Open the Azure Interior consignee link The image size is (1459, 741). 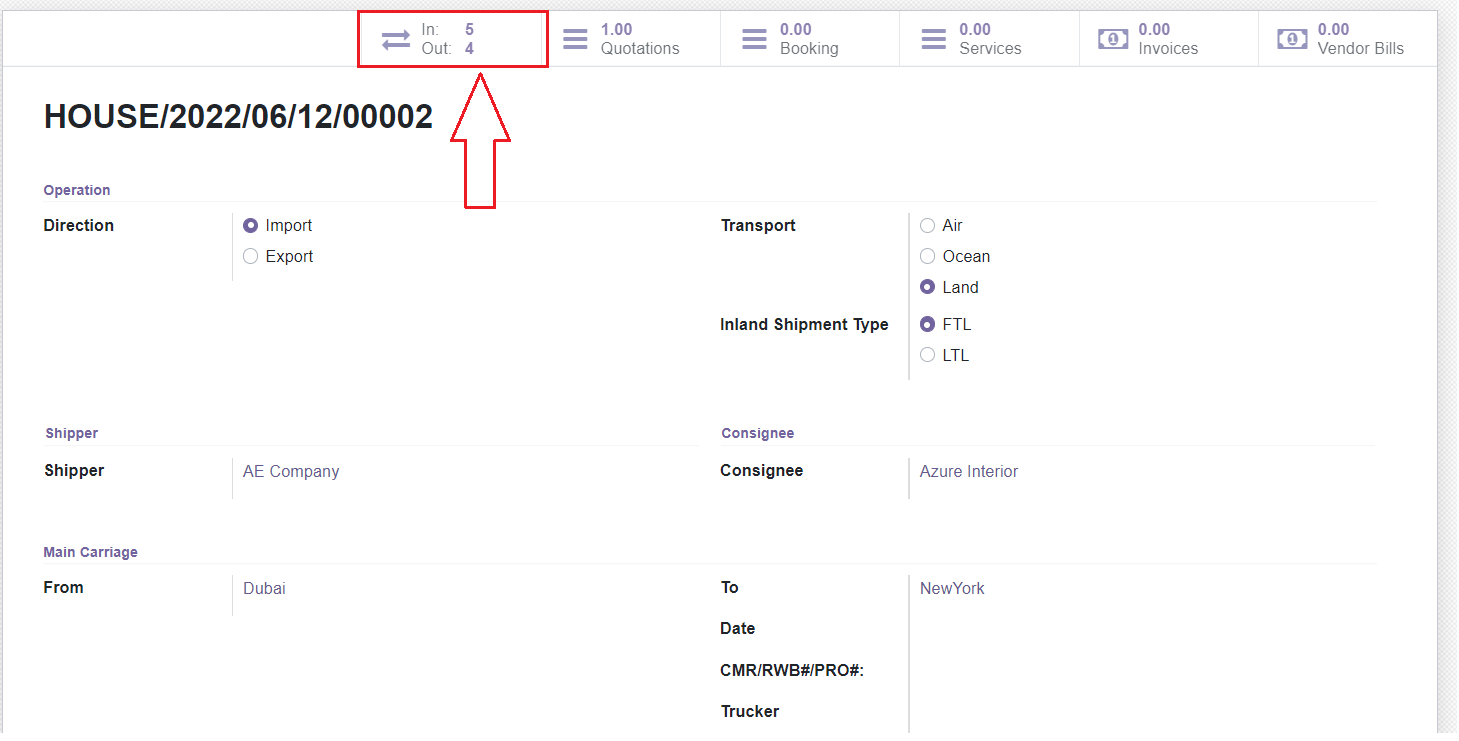pos(968,472)
